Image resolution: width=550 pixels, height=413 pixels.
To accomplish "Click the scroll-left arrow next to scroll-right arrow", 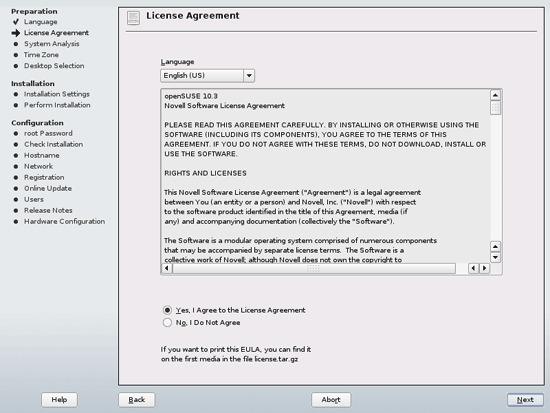I will [474, 268].
